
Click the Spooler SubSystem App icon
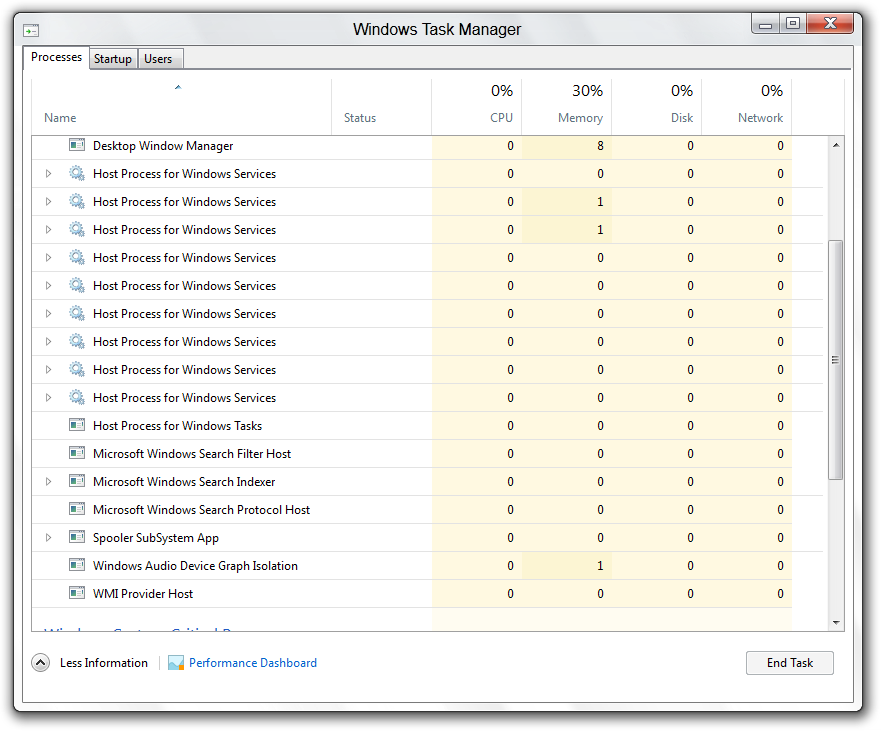tap(77, 538)
